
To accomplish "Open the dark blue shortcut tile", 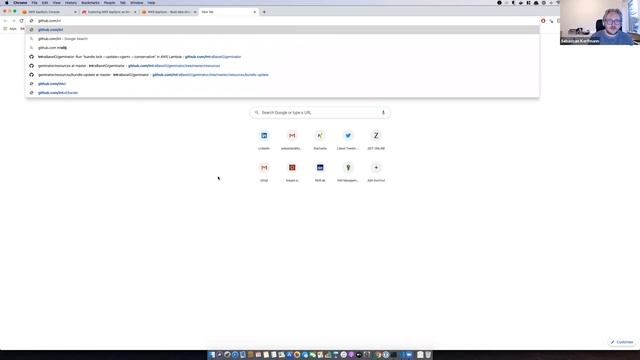I will (x=320, y=168).
